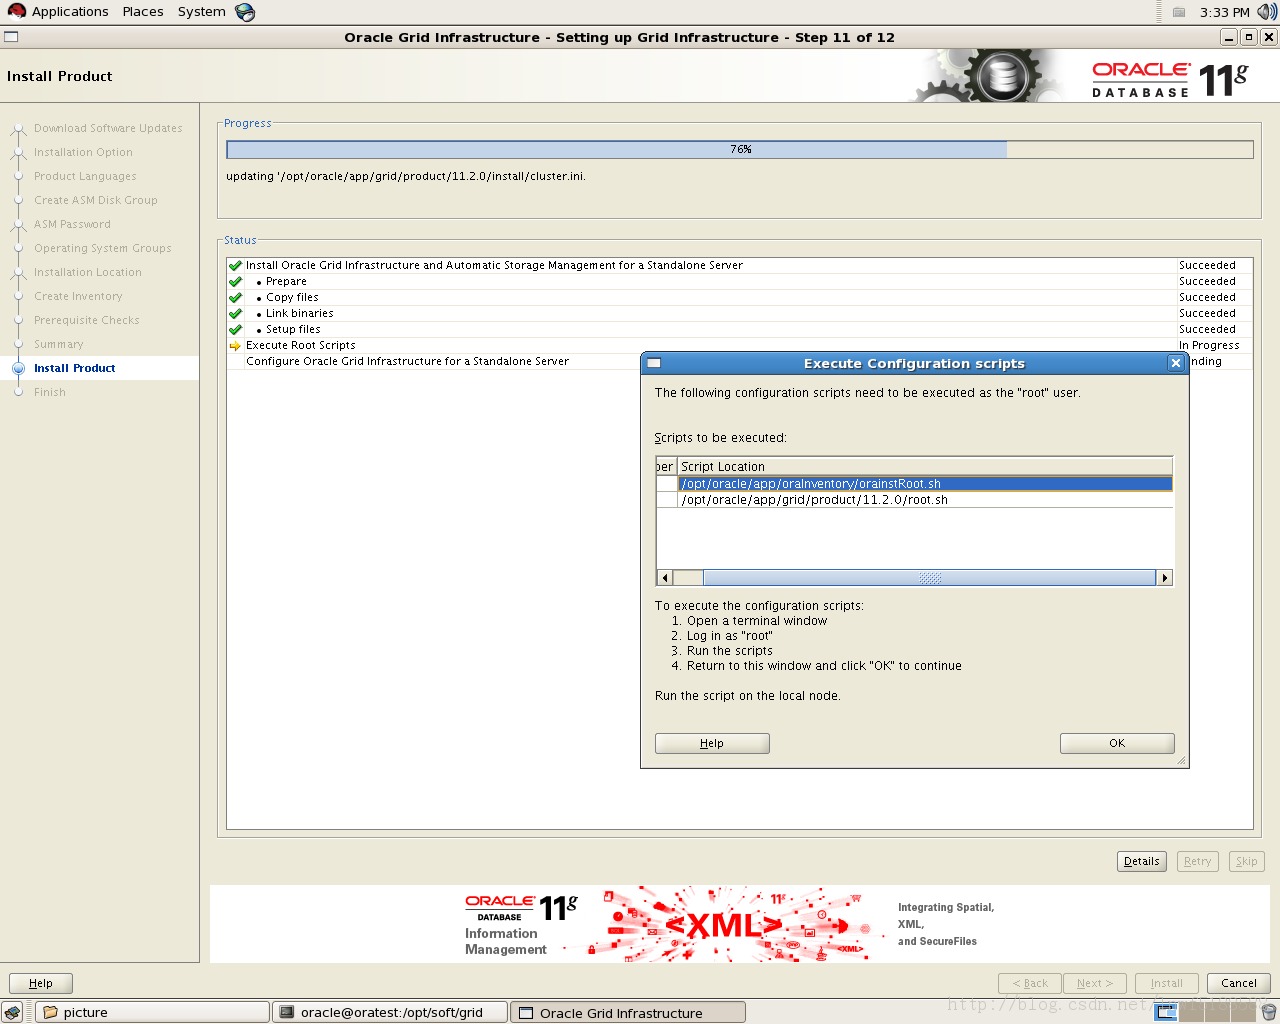Select Summary step in sidebar
1280x1024 pixels.
click(59, 344)
